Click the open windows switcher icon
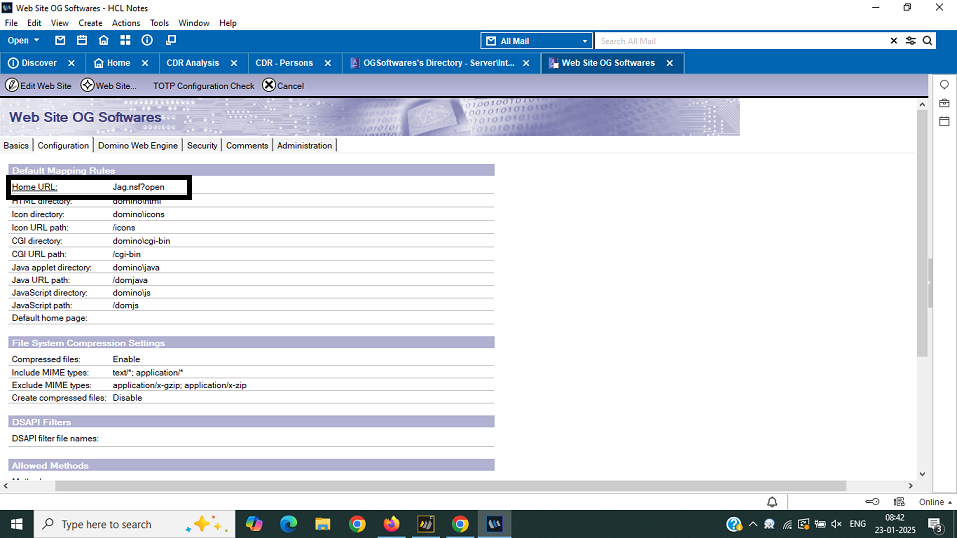The width and height of the screenshot is (957, 538). tap(171, 40)
